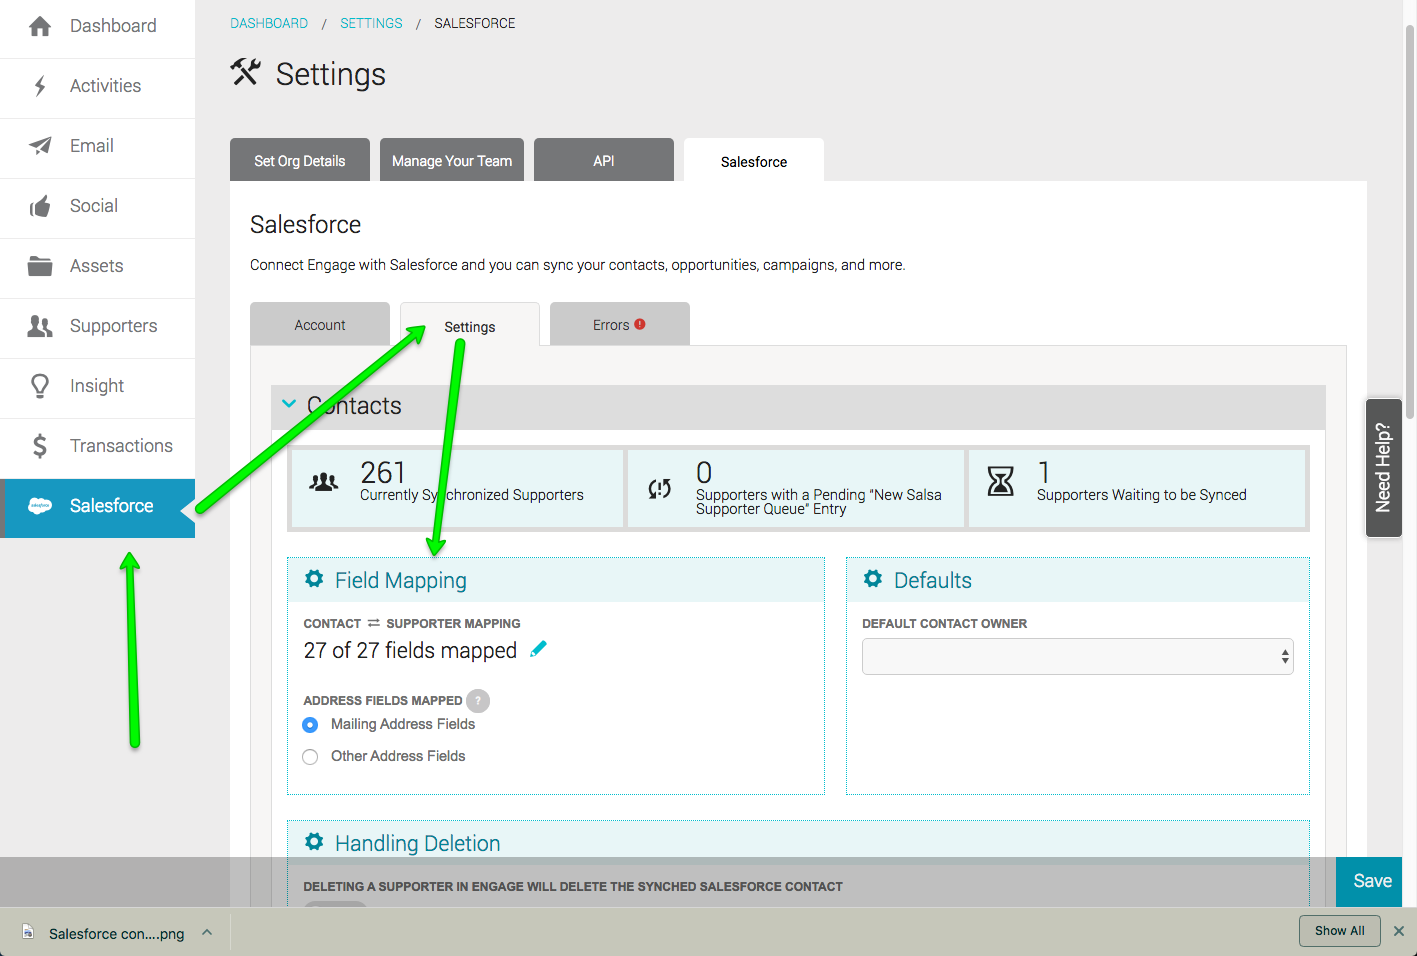Click the swap arrows icon between Contact and Supporter Mapping
Screen dimensions: 1417x956
click(x=374, y=623)
